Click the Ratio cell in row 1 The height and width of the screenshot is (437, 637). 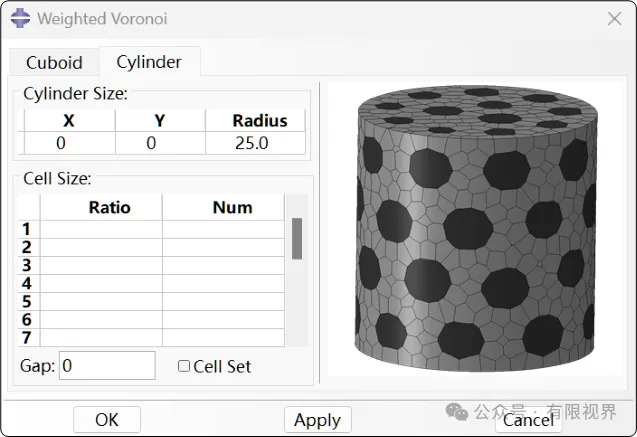click(101, 230)
